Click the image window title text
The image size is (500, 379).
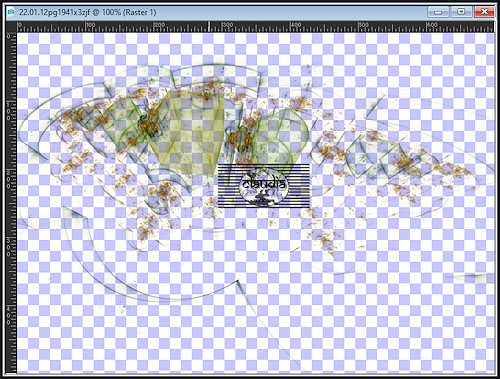coord(87,12)
